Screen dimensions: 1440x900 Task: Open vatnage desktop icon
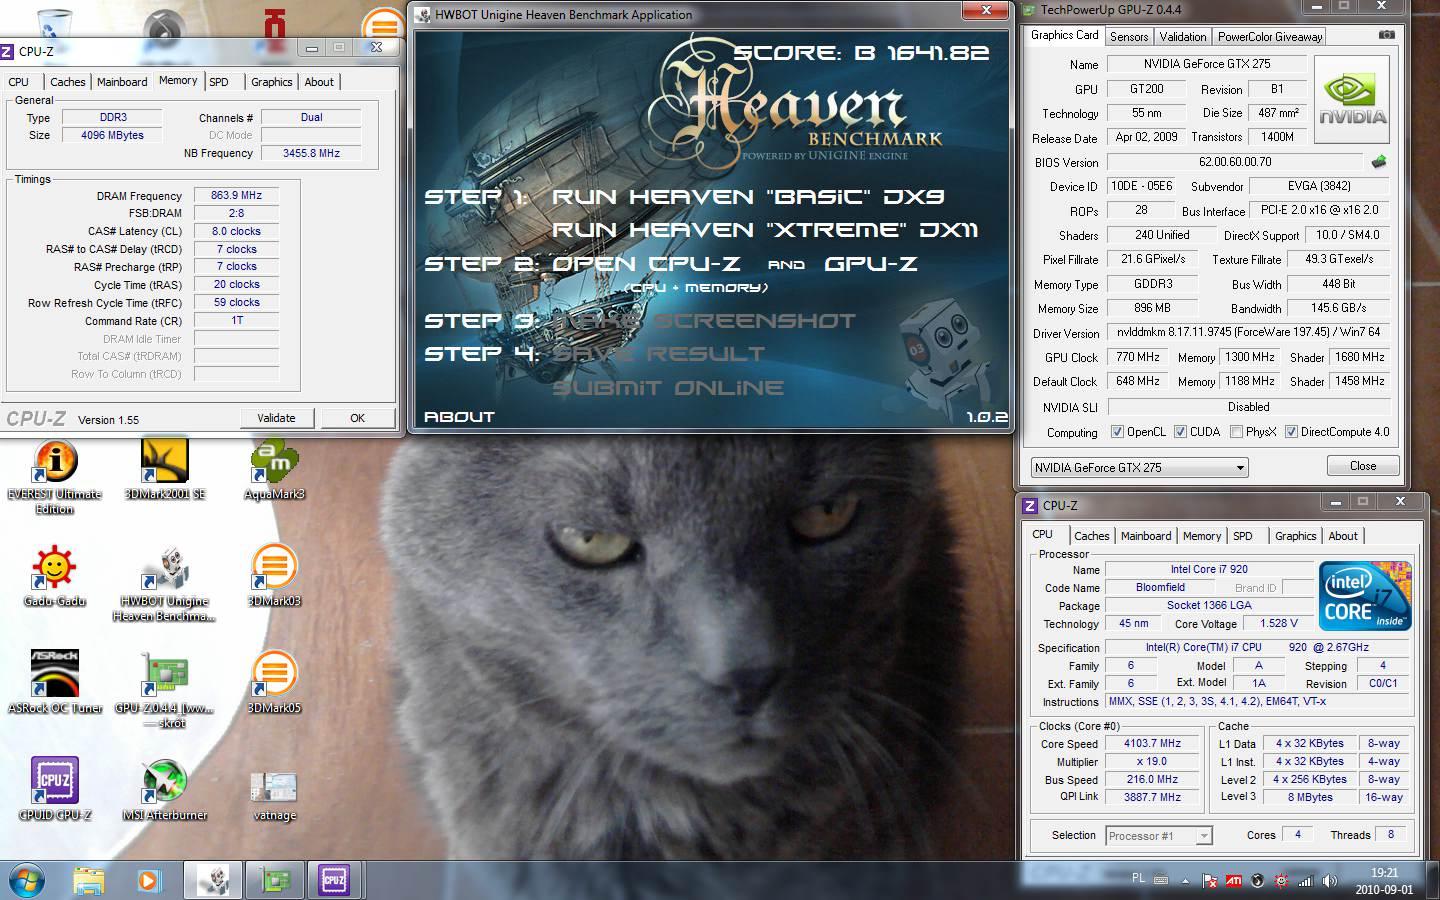274,795
